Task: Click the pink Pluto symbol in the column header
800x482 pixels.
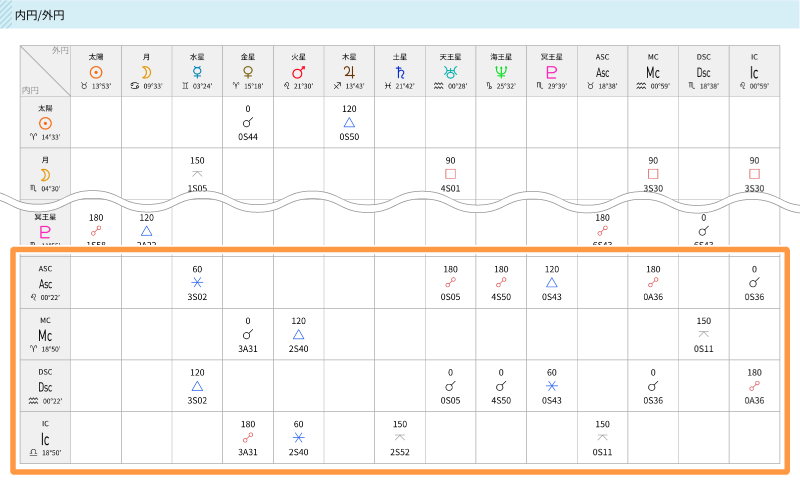Action: coord(552,73)
